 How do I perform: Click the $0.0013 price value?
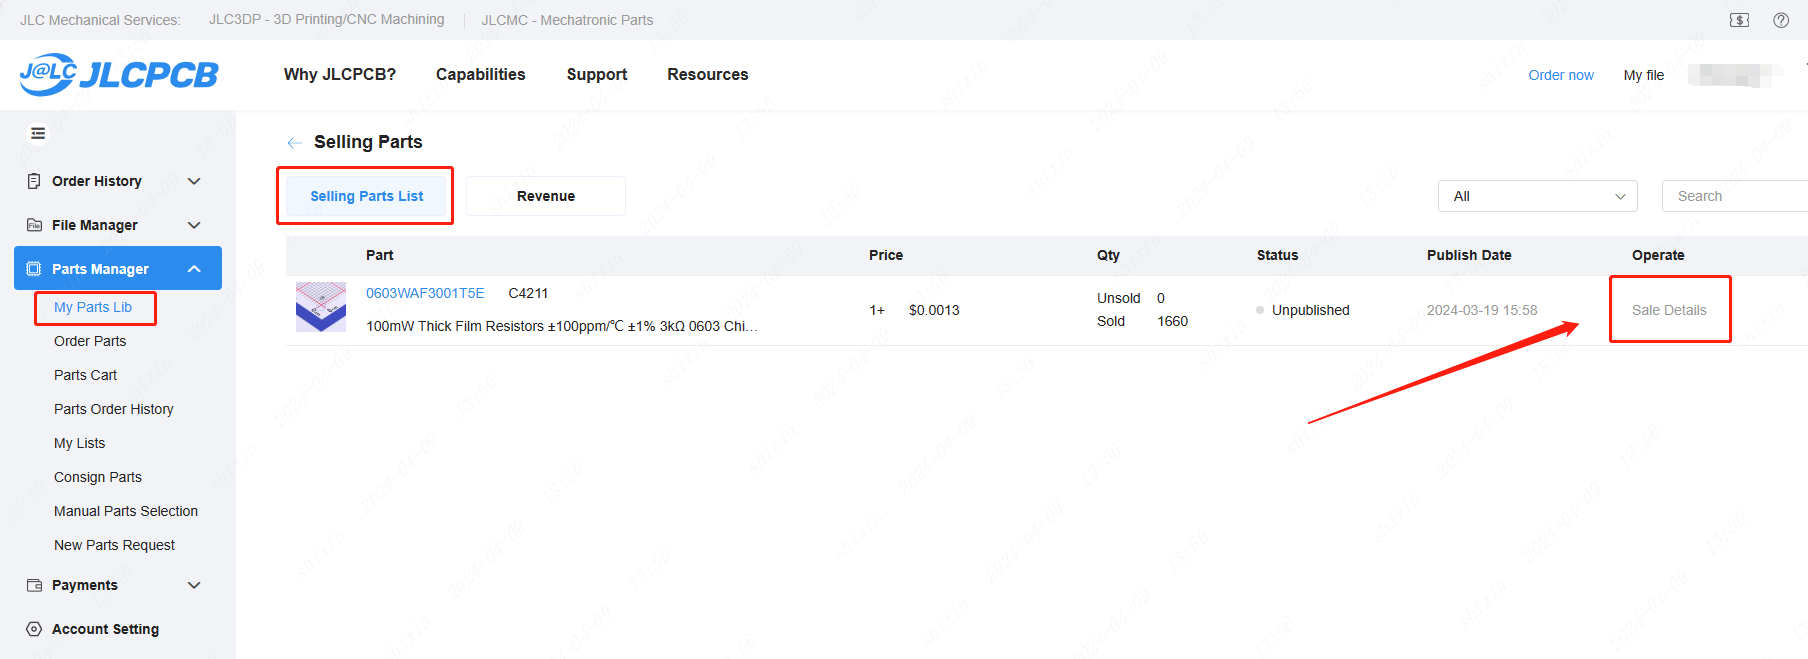[x=934, y=310]
